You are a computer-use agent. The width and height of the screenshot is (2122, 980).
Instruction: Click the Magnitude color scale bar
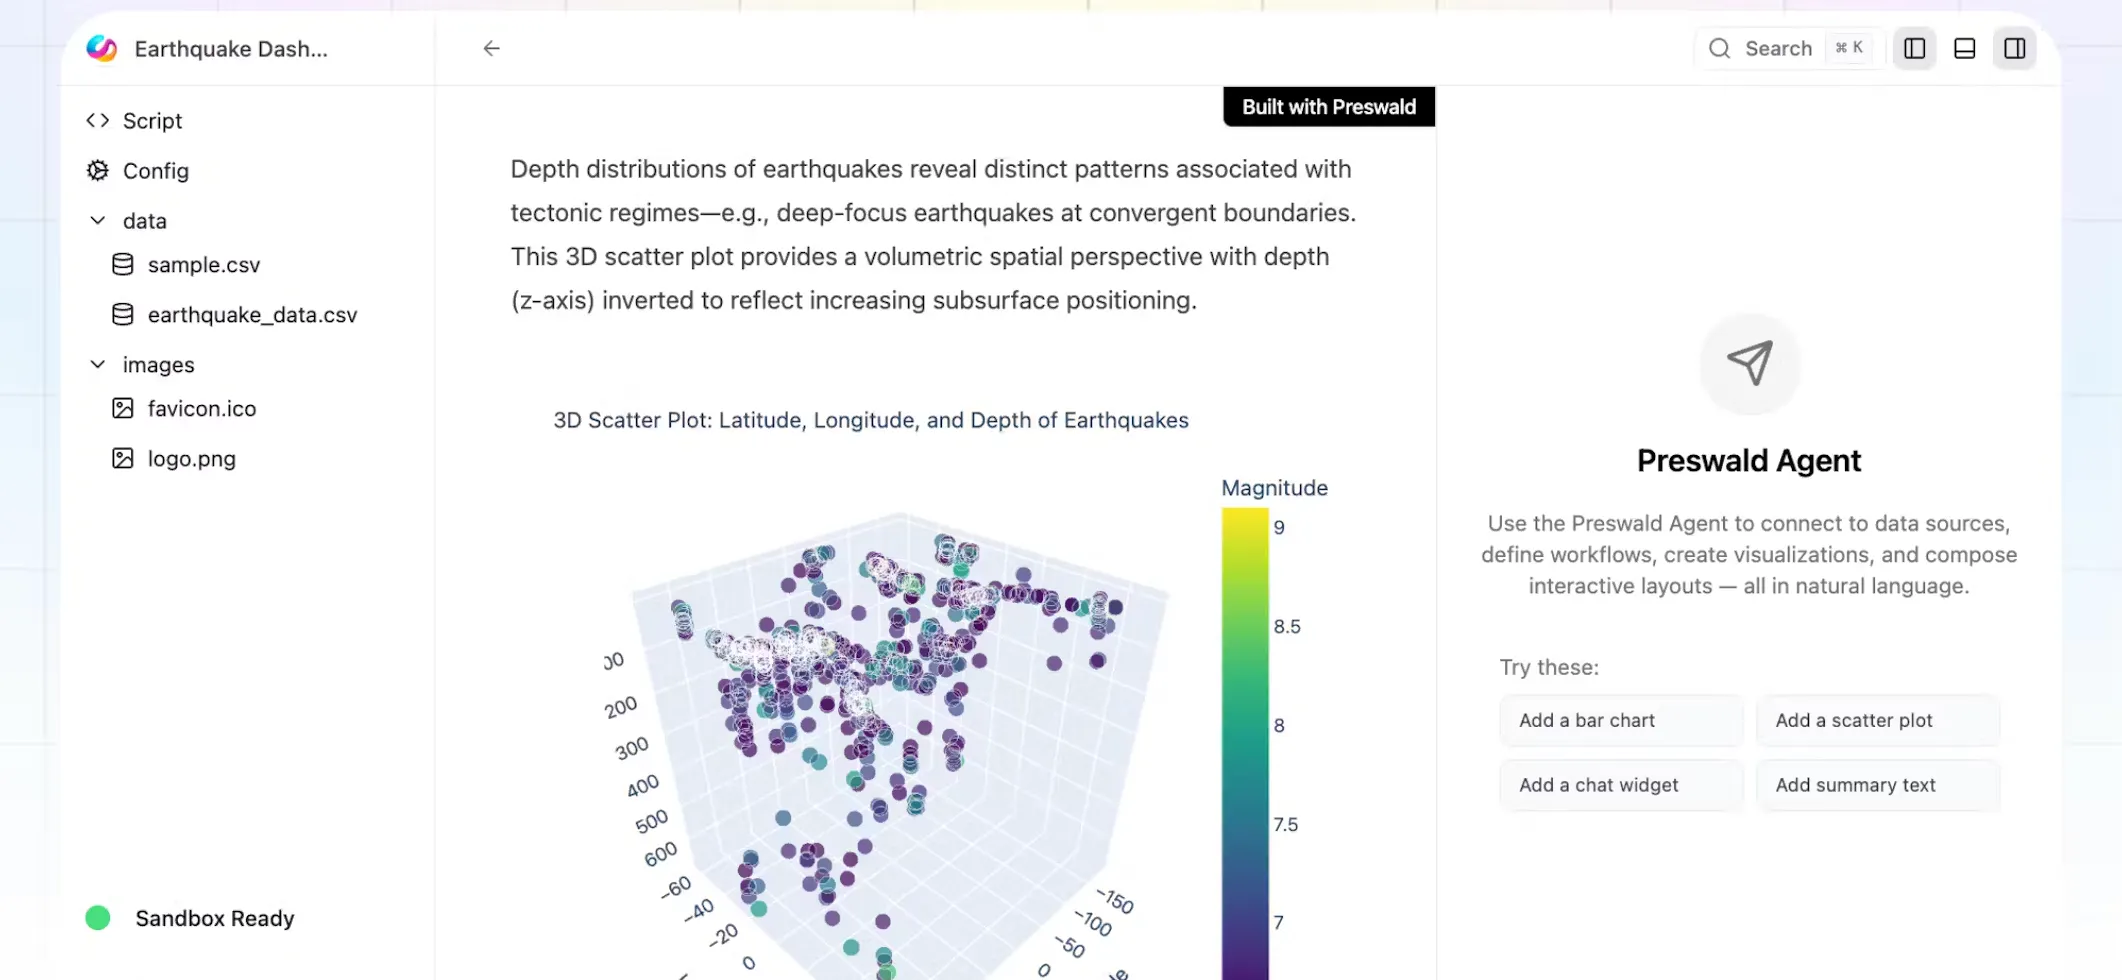click(1245, 743)
